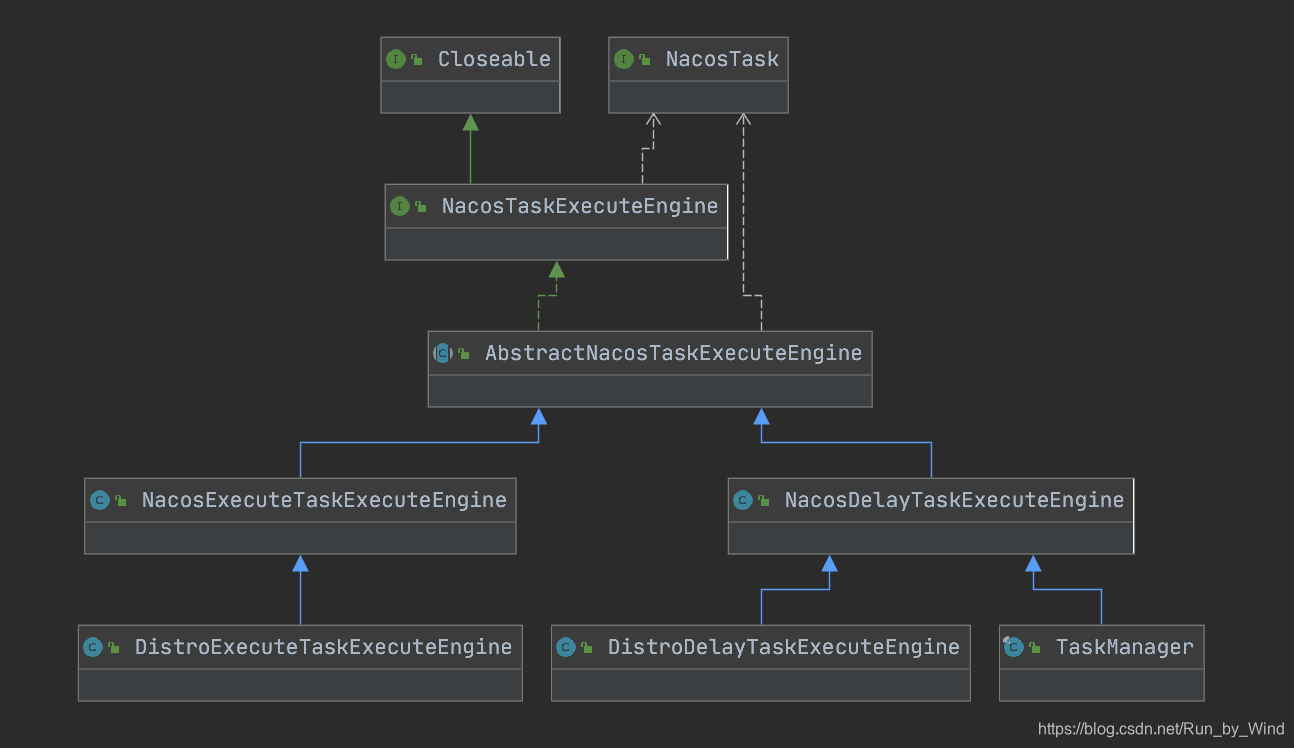
Task: Select the DistroDelayTaskExecuteEngine node label
Action: 784,647
